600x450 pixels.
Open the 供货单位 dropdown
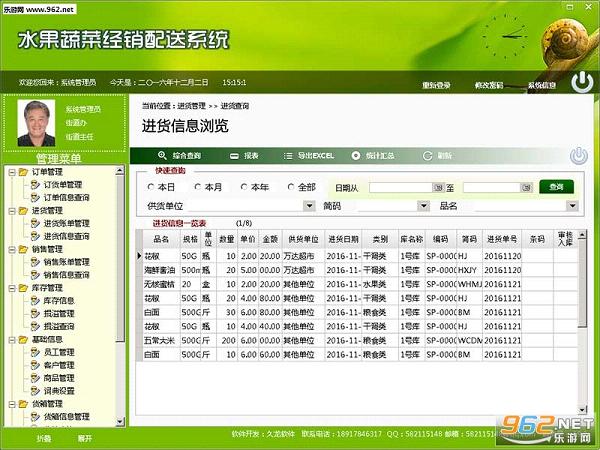[309, 206]
